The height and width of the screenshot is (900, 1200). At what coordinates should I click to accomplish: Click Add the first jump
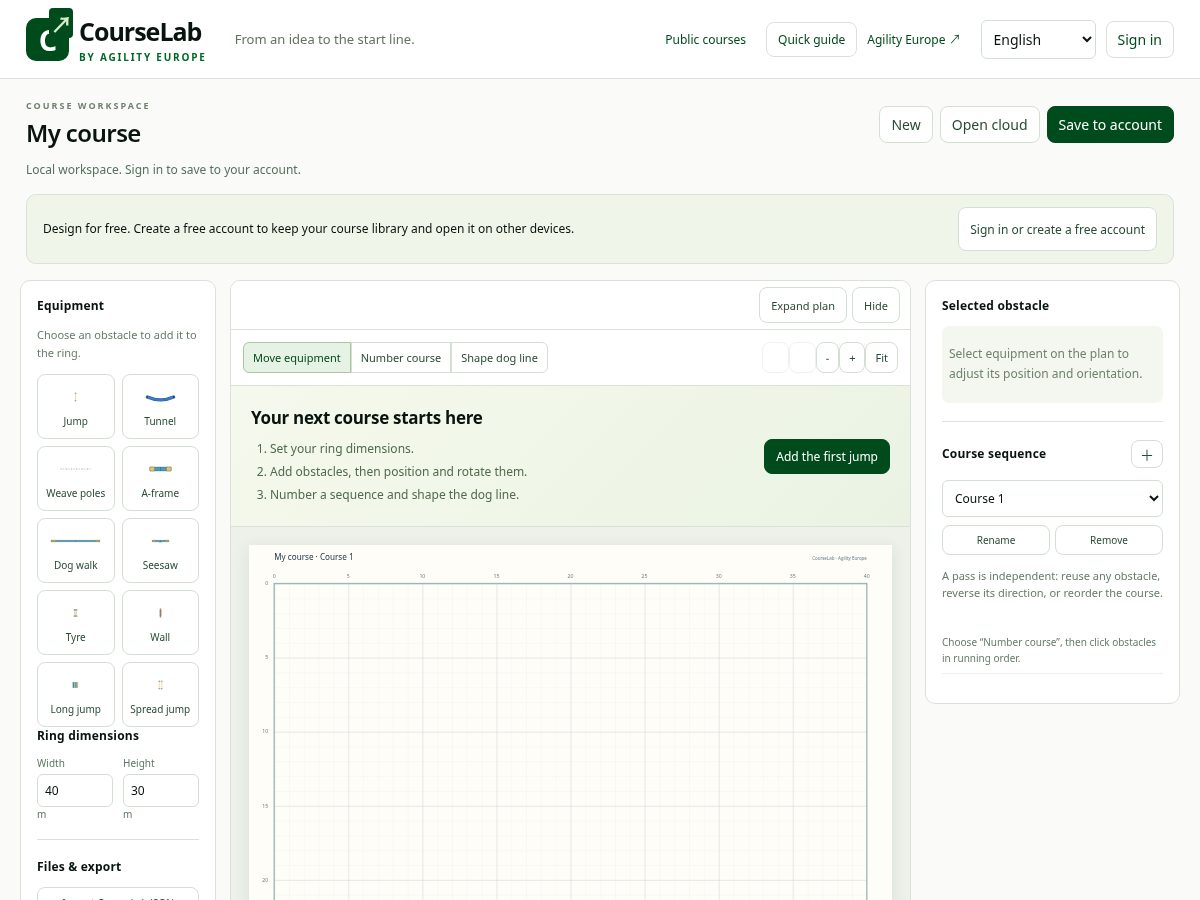click(x=827, y=456)
